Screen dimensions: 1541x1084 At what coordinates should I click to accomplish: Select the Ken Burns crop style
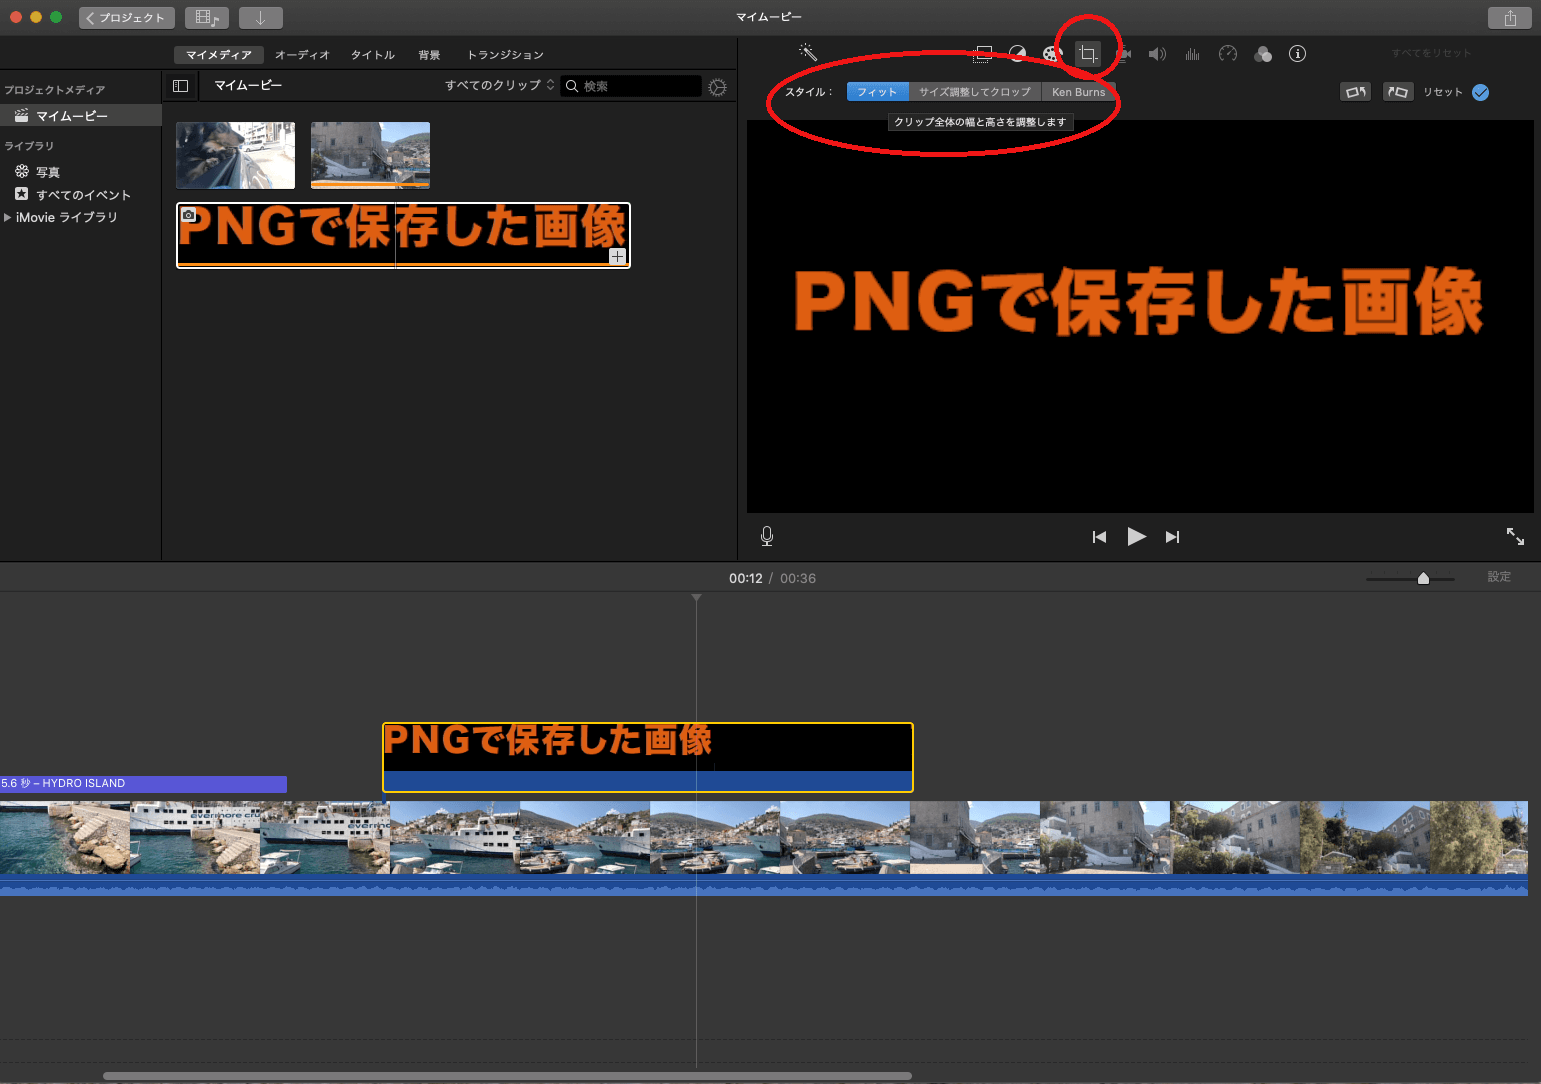pyautogui.click(x=1078, y=92)
